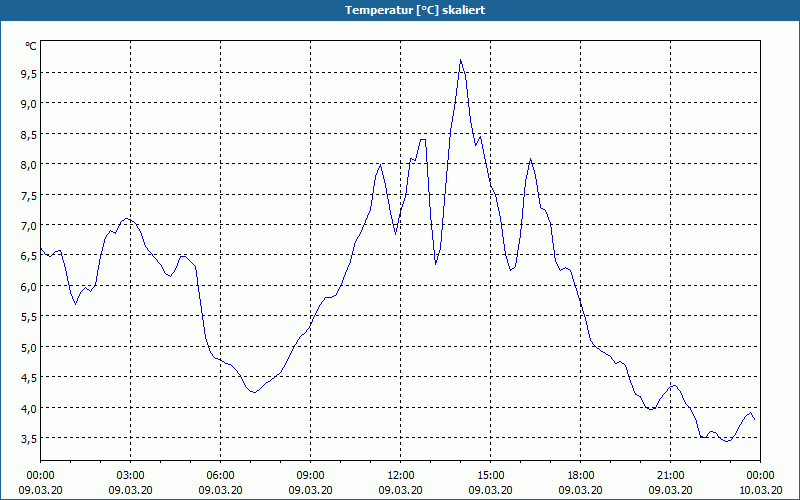This screenshot has width=800, height=500.
Task: Click the 3,5 y-axis value
Action: point(28,439)
